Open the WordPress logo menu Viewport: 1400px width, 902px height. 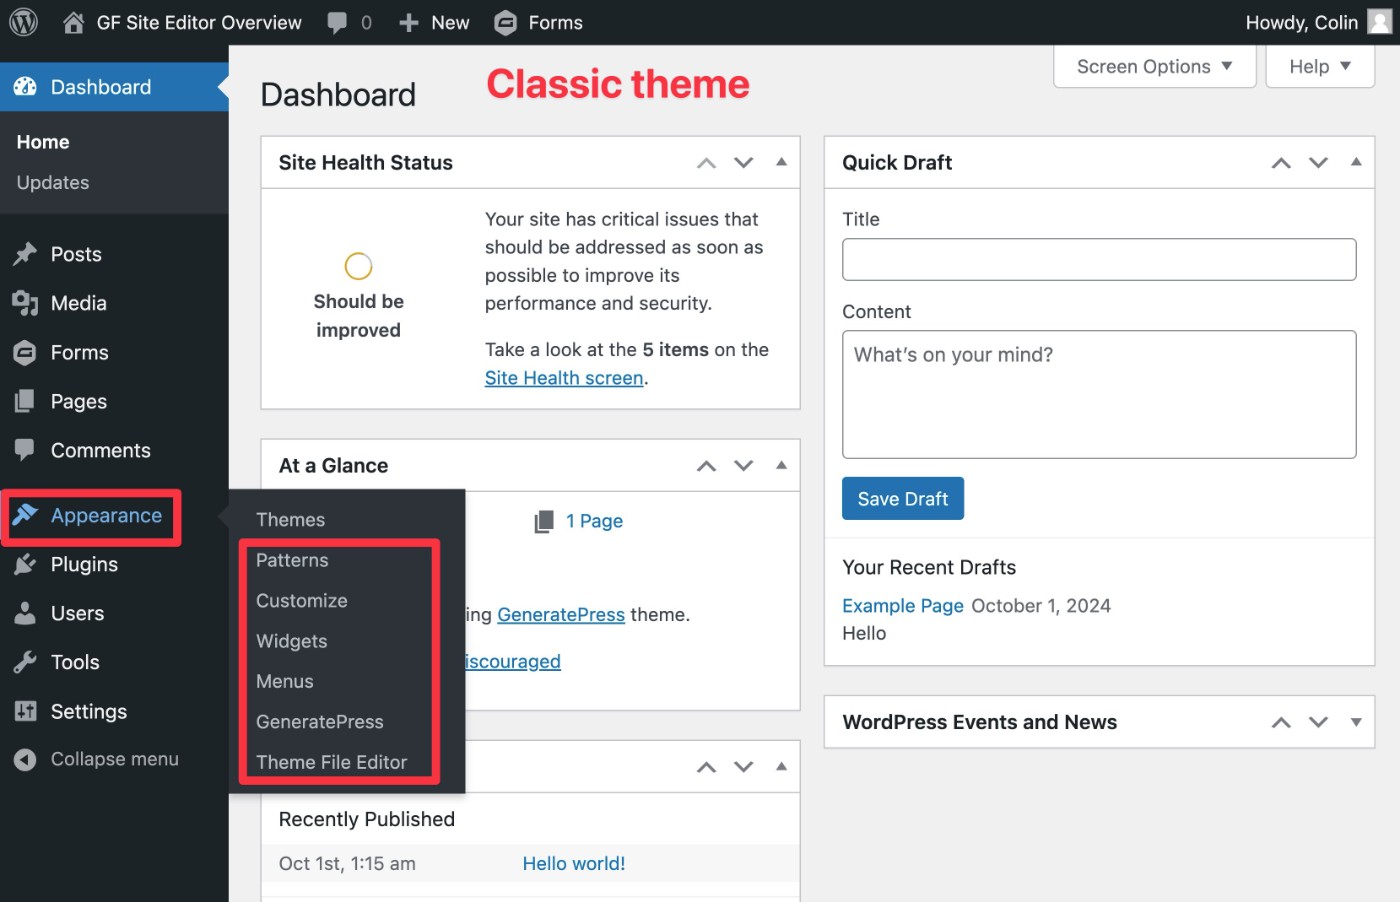pos(23,22)
